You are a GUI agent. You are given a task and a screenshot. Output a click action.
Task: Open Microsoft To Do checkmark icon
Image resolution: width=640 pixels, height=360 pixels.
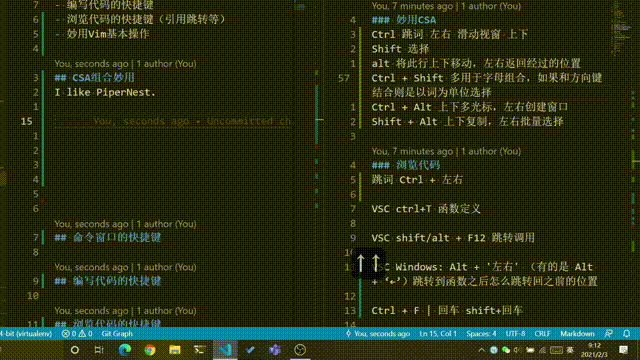[250, 350]
